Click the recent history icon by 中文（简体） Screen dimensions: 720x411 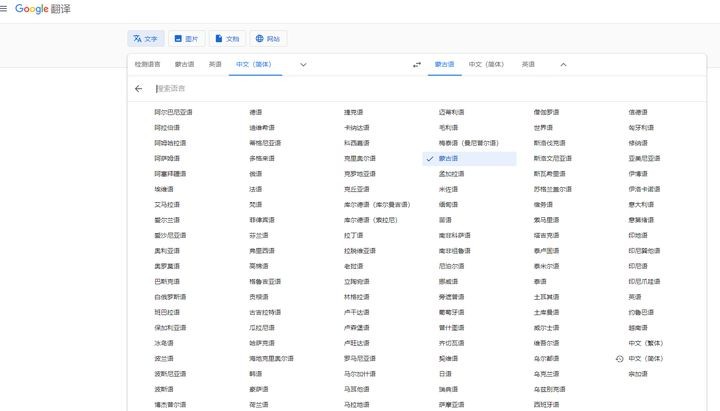[x=619, y=359]
